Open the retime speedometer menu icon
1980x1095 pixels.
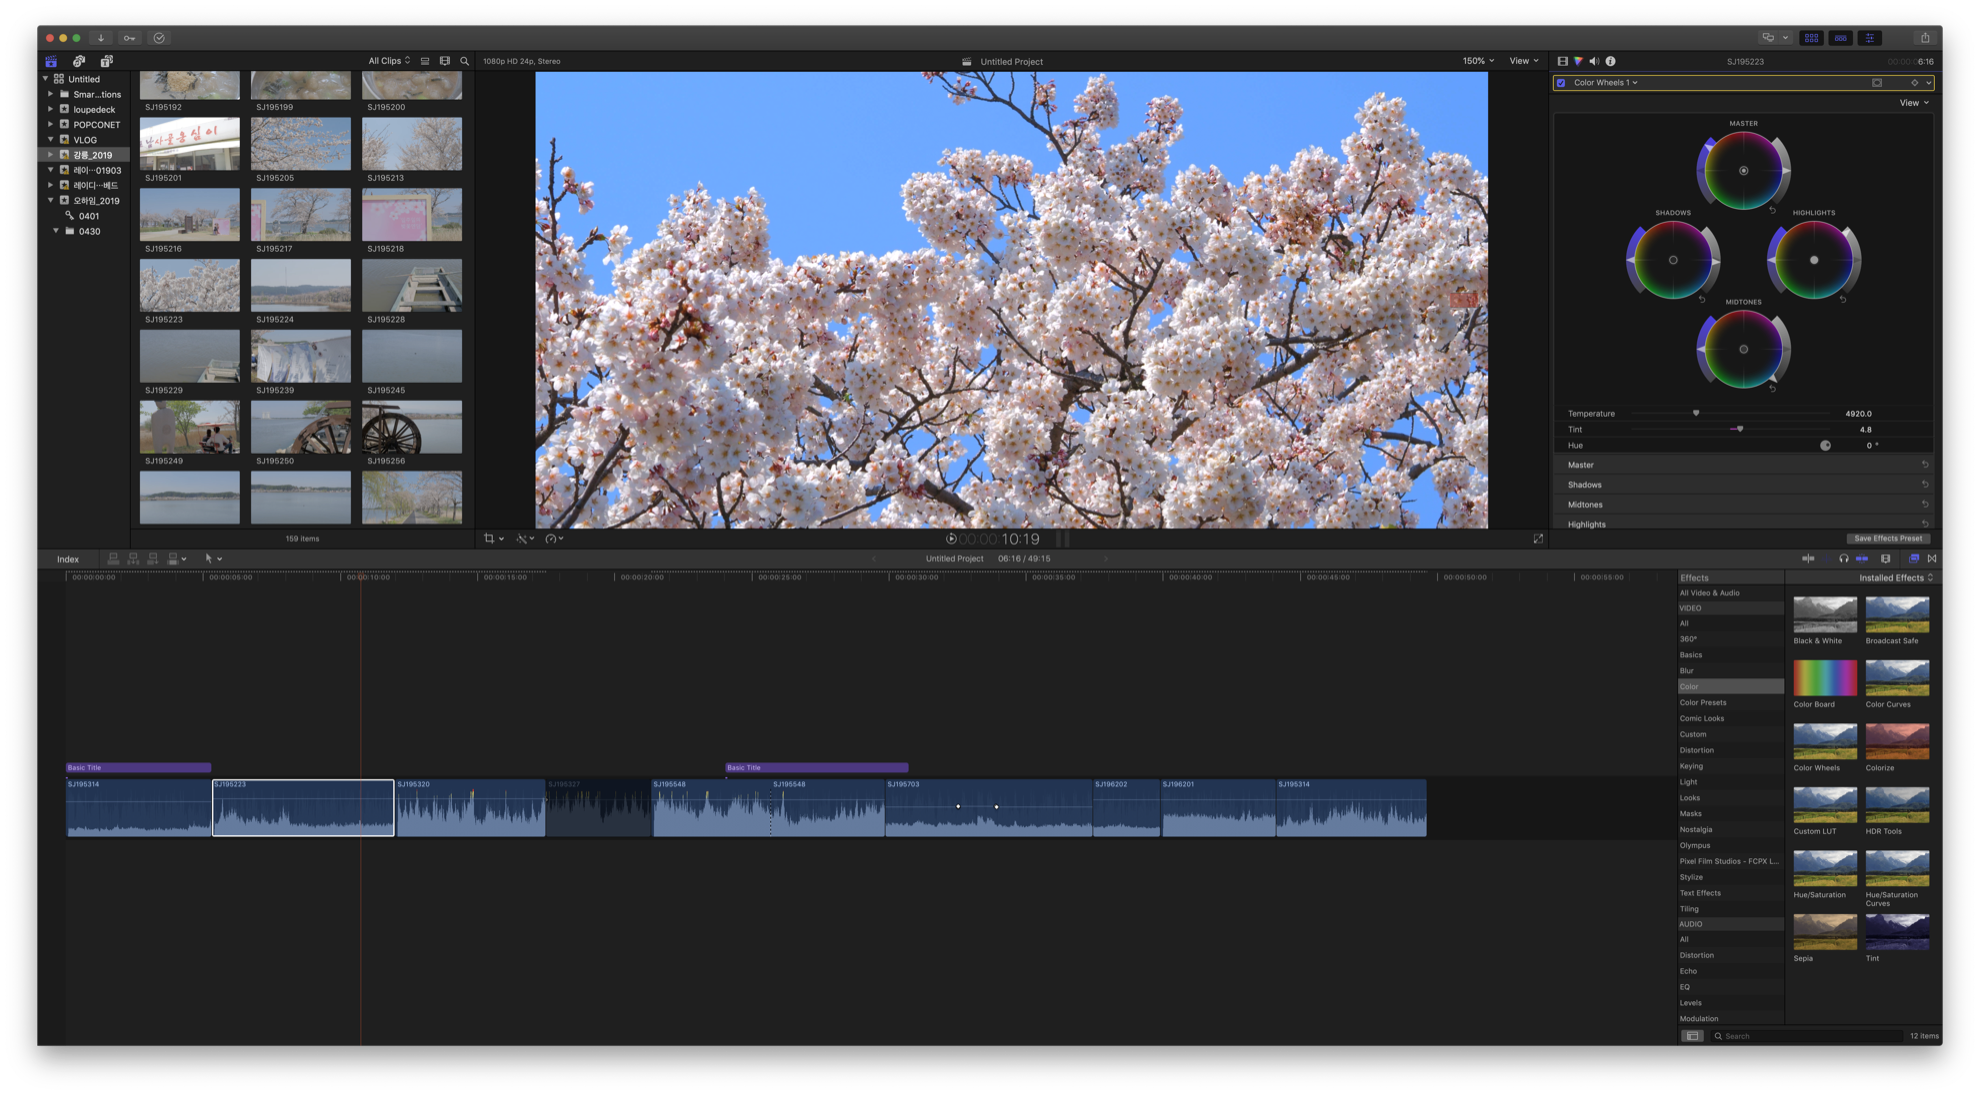coord(551,538)
